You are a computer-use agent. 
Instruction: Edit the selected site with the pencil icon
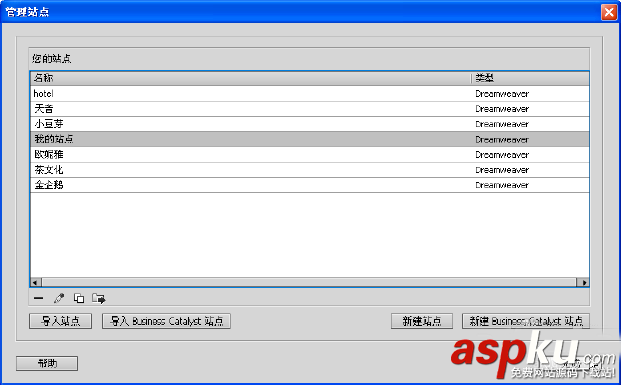[x=59, y=298]
